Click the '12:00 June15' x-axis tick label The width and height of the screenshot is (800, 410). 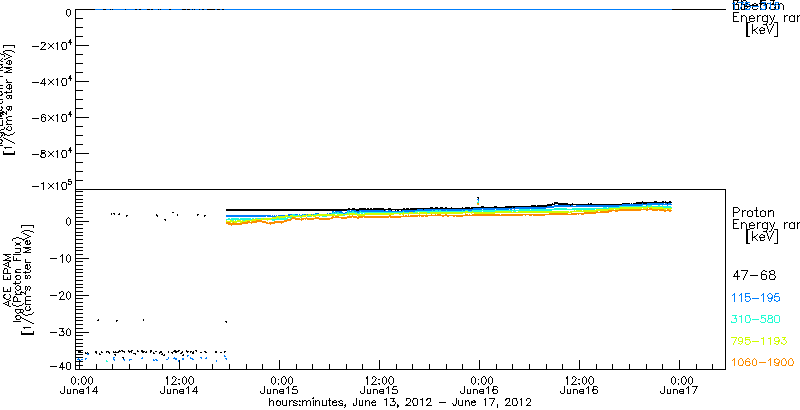pyautogui.click(x=379, y=386)
